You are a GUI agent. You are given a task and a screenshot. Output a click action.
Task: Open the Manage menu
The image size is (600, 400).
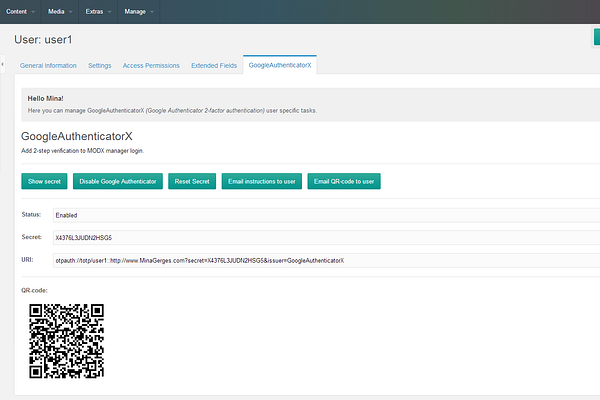pos(139,11)
